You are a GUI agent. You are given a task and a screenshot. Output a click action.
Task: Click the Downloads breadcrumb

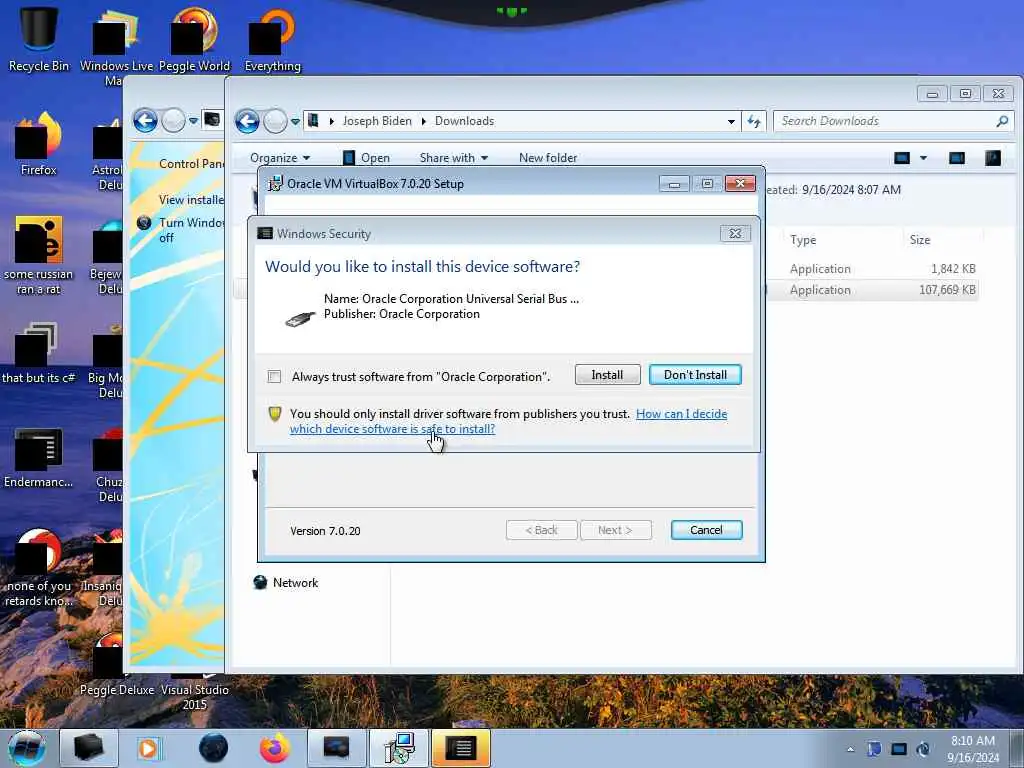[464, 121]
